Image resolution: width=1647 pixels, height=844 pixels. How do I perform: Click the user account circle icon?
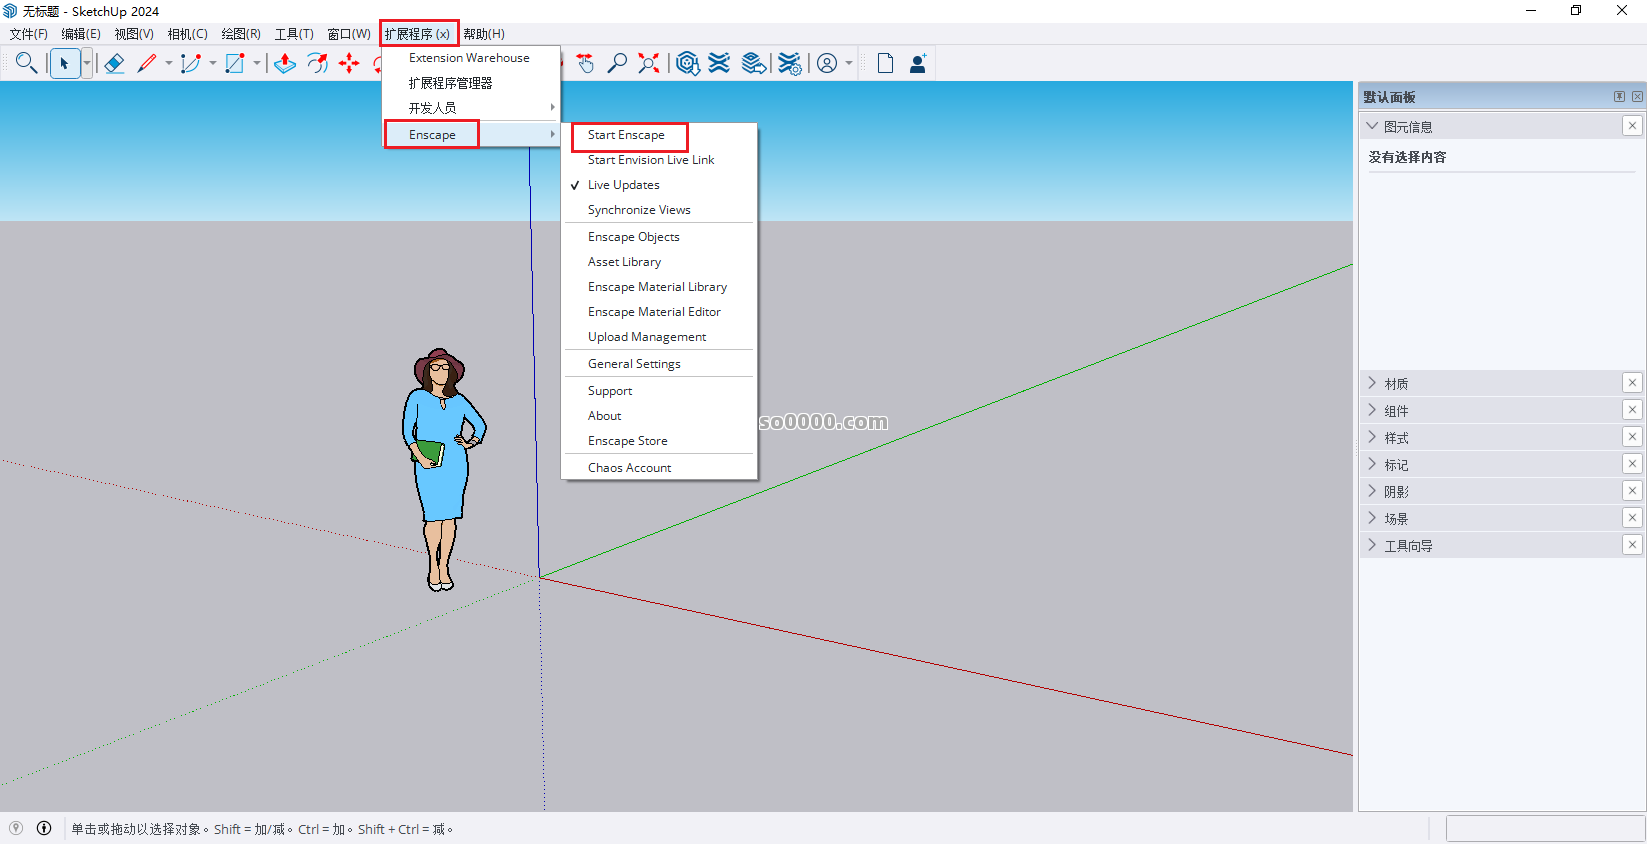point(827,63)
